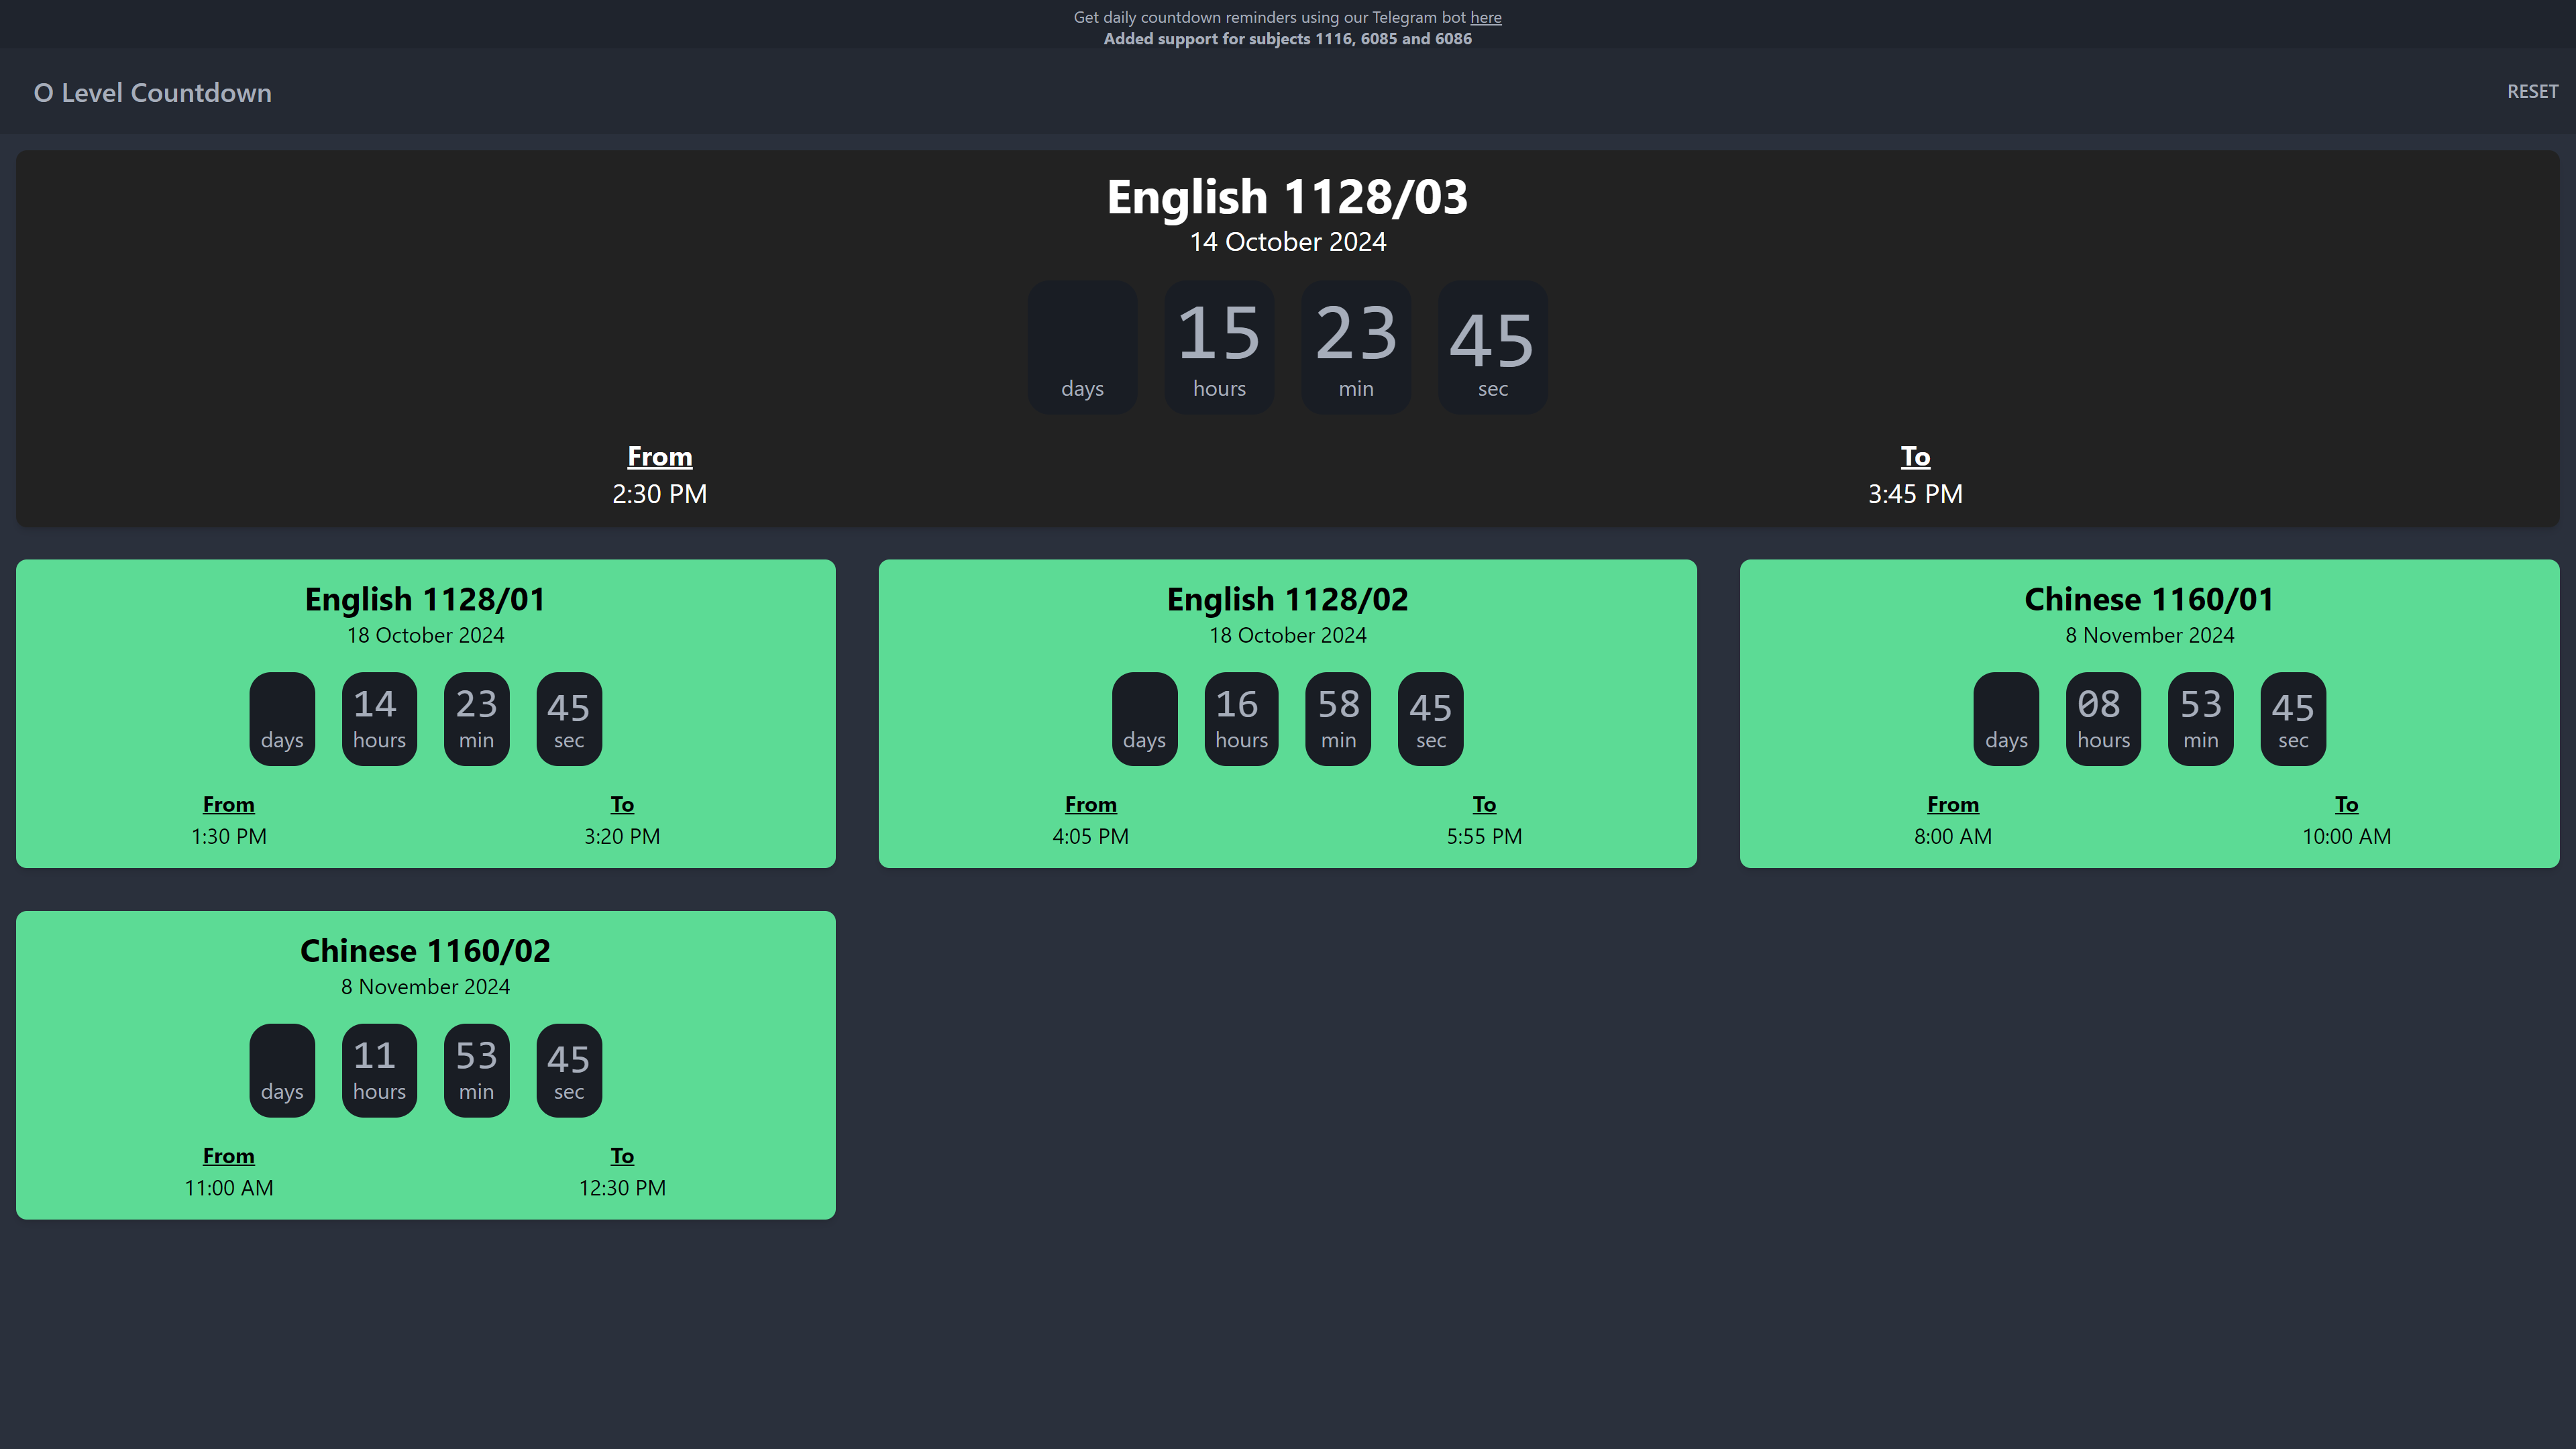Click the 8 November 2024 date under Chinese 1160/02
Image resolution: width=2576 pixels, height=1449 pixels.
[x=425, y=987]
